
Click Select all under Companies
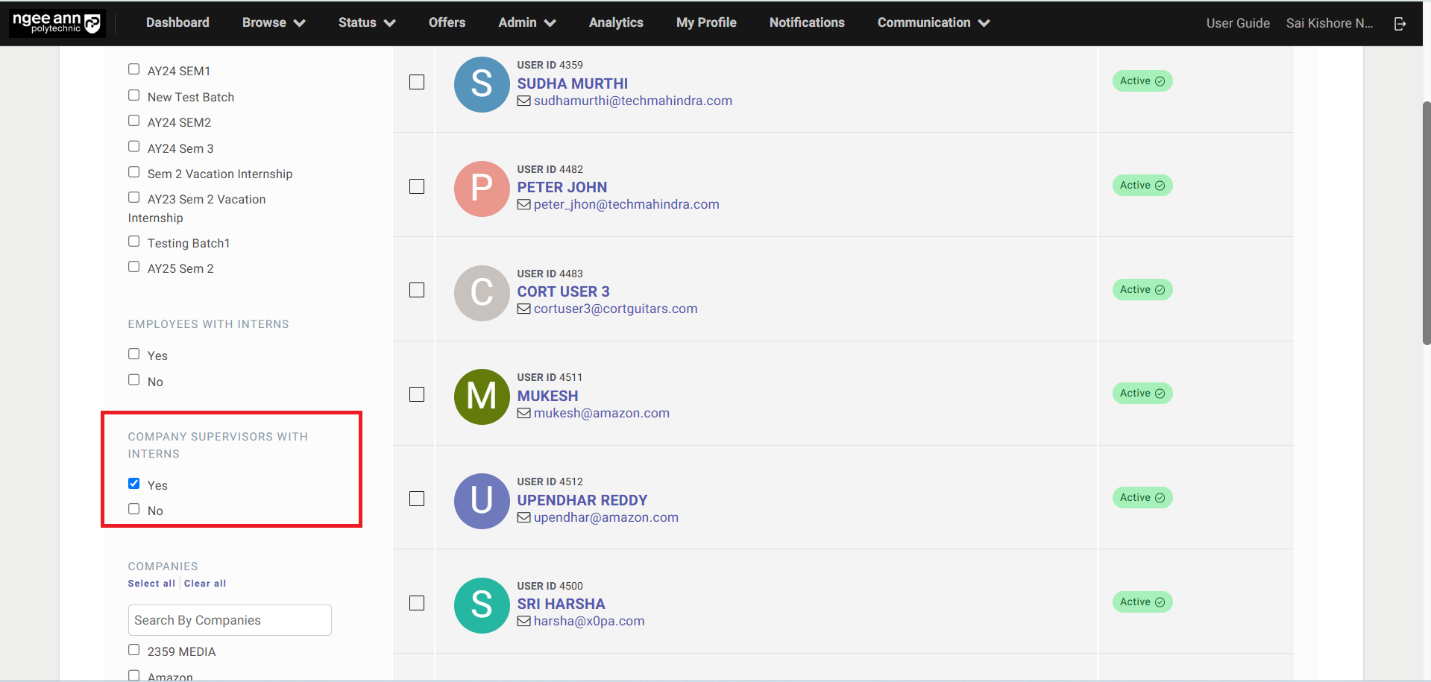point(151,584)
